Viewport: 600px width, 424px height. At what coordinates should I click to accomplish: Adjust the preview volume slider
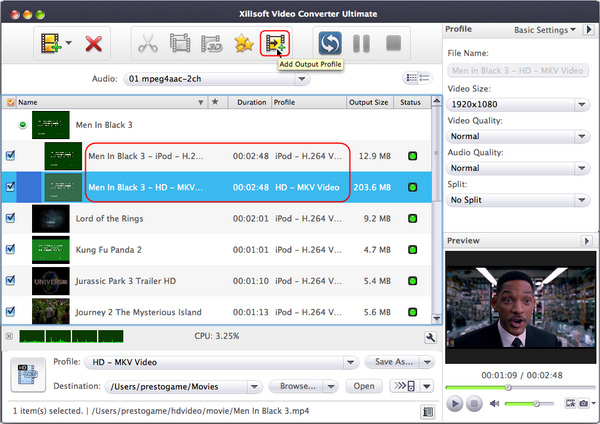coord(529,403)
